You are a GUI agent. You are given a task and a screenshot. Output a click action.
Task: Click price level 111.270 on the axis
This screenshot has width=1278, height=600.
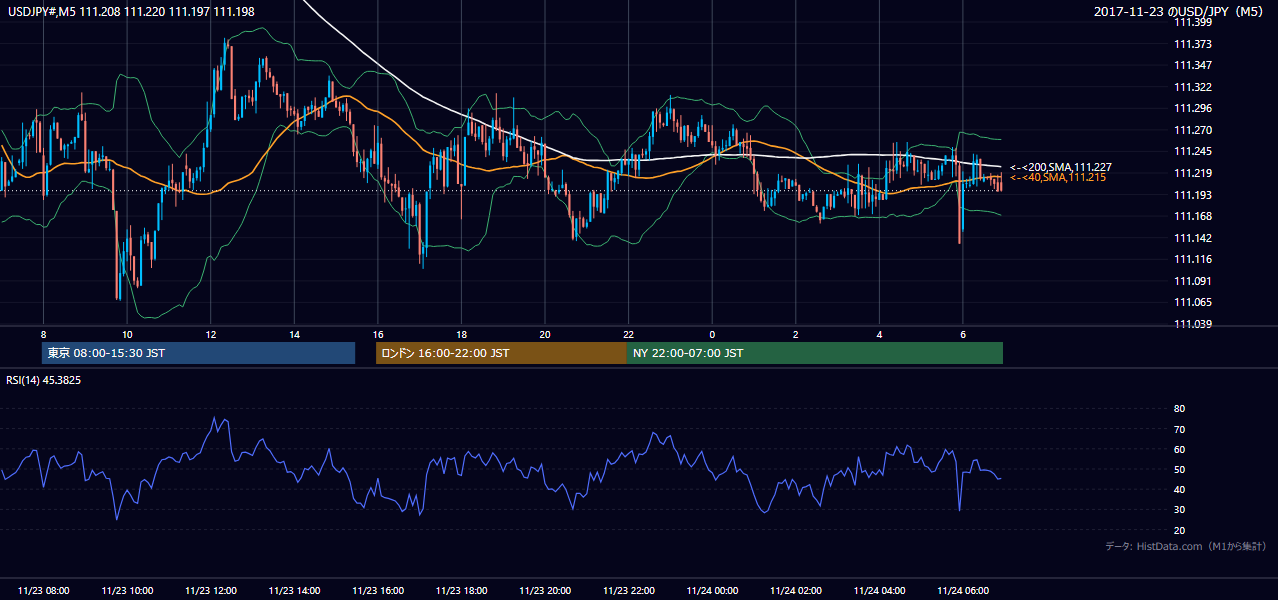(x=1193, y=130)
